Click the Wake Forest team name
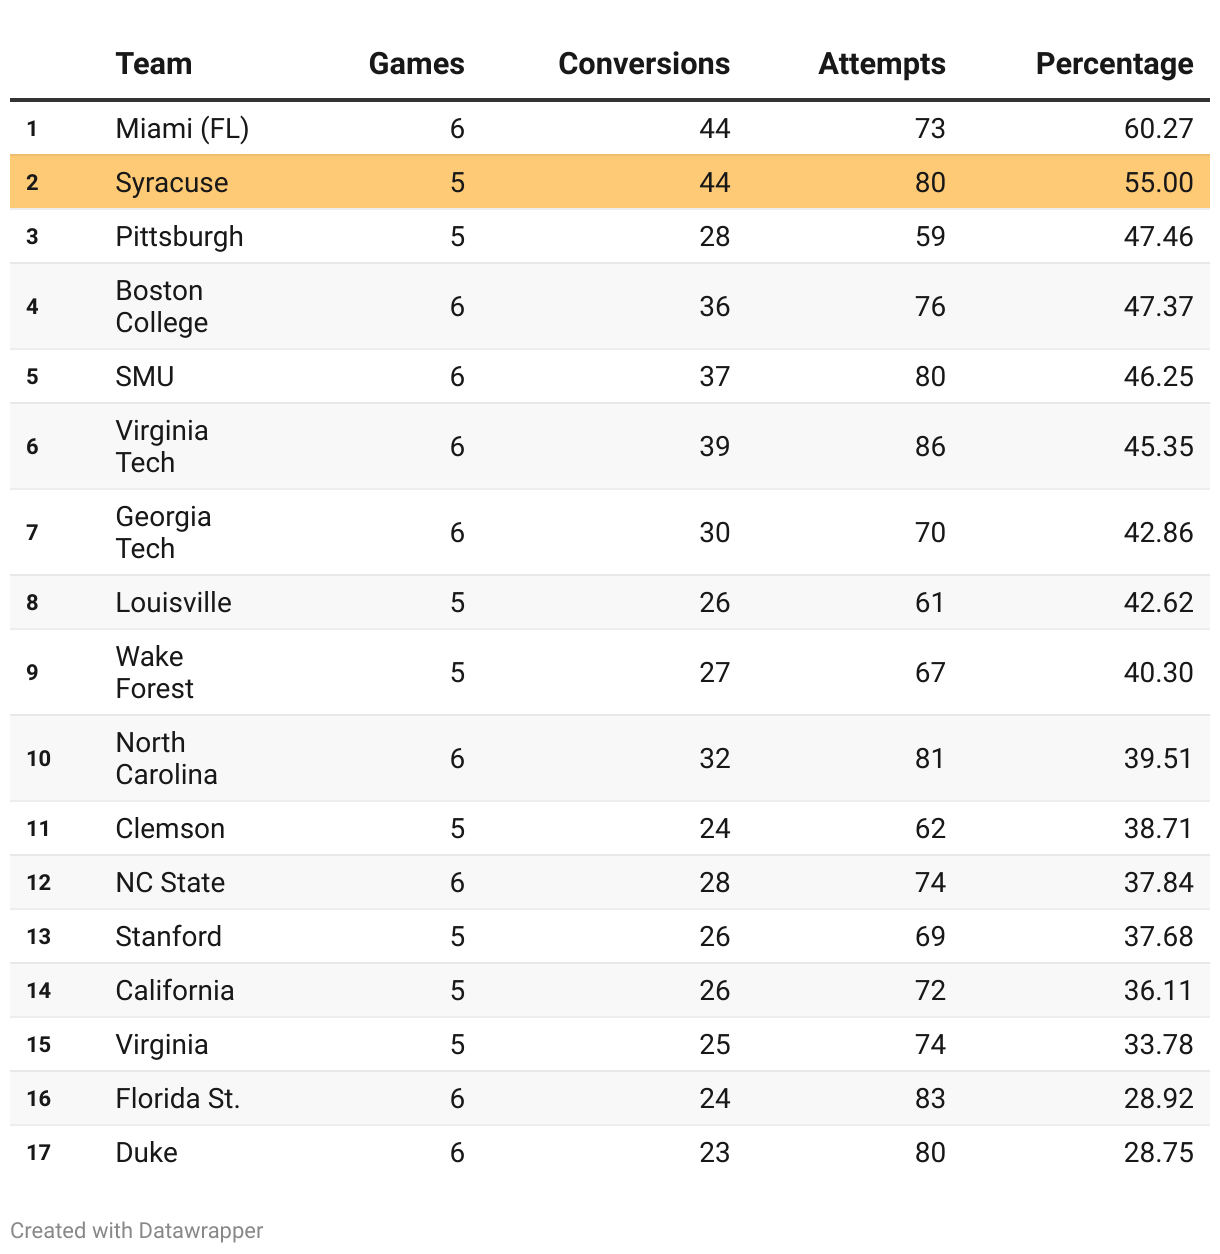 coord(154,672)
